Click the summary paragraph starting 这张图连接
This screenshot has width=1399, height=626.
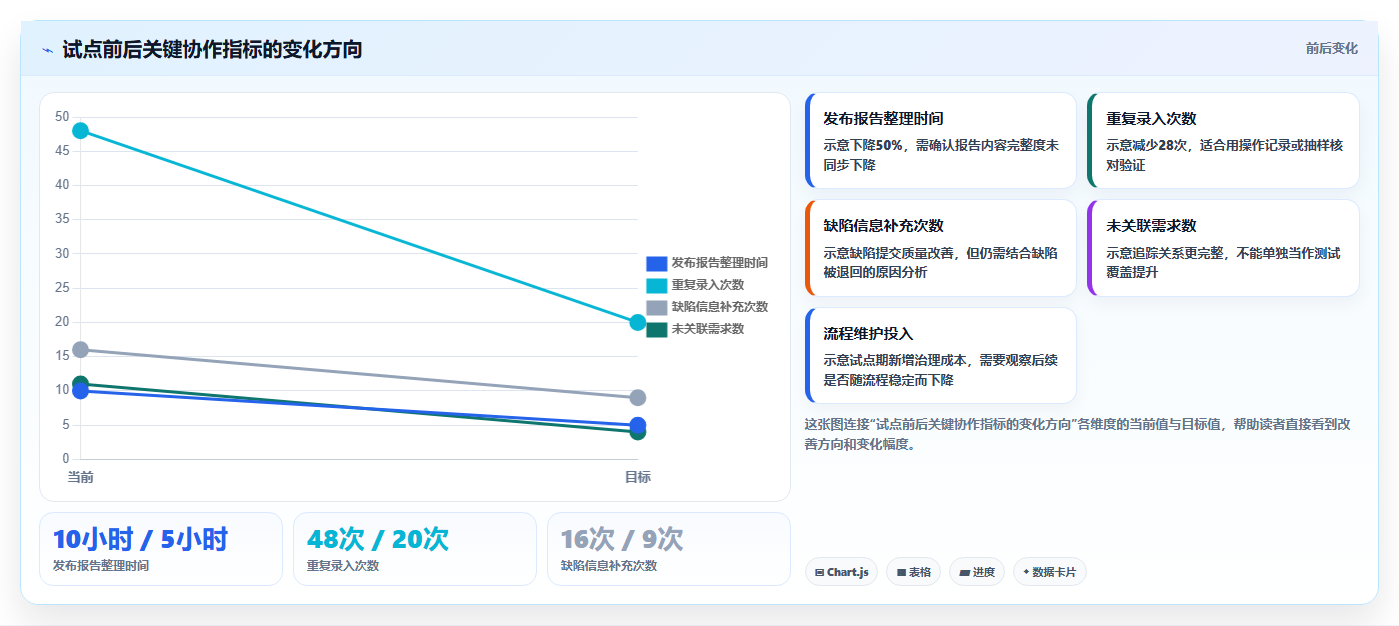click(1078, 434)
